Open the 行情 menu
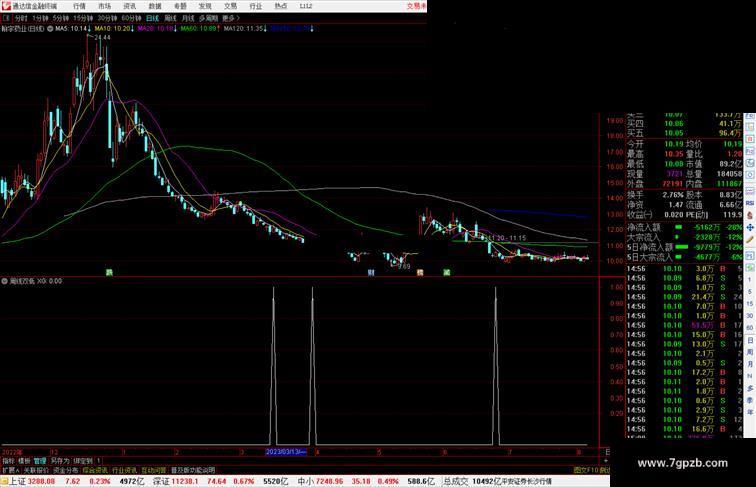756x487 pixels. point(79,6)
